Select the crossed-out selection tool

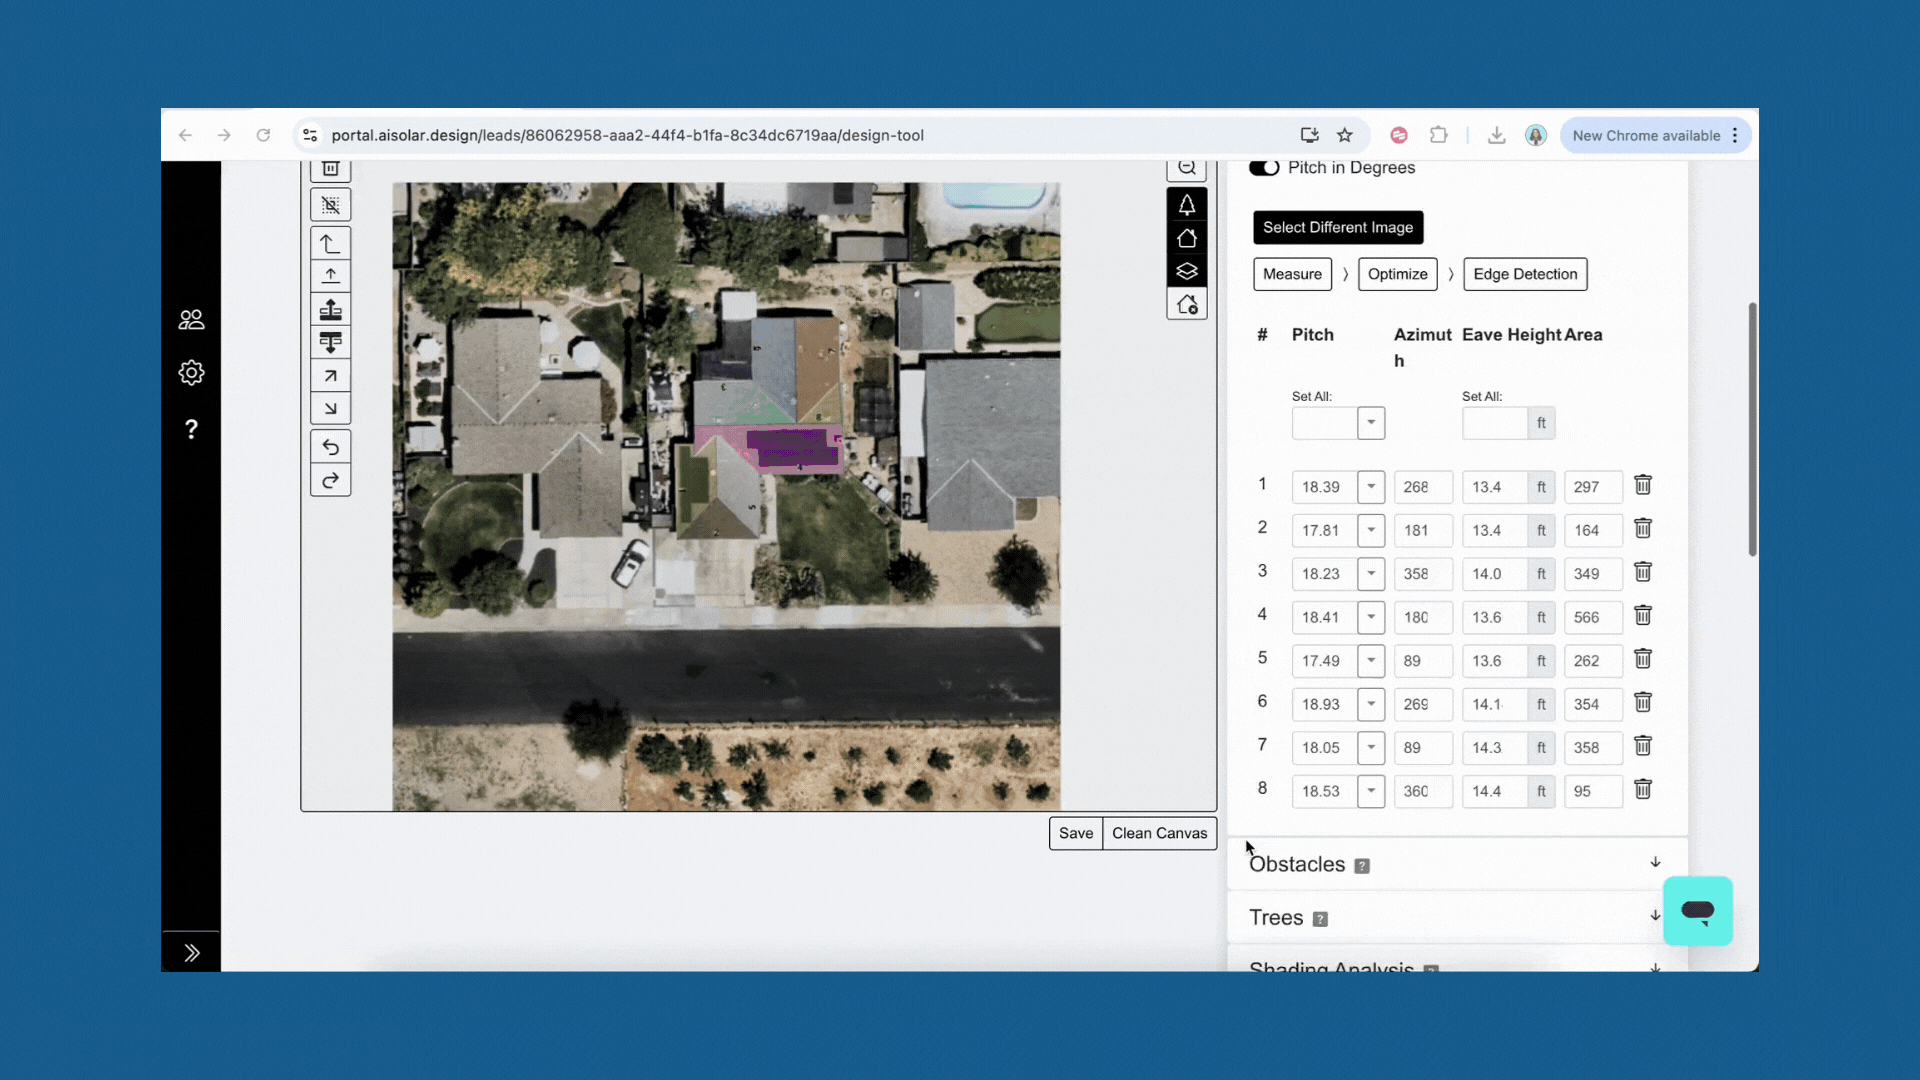331,205
